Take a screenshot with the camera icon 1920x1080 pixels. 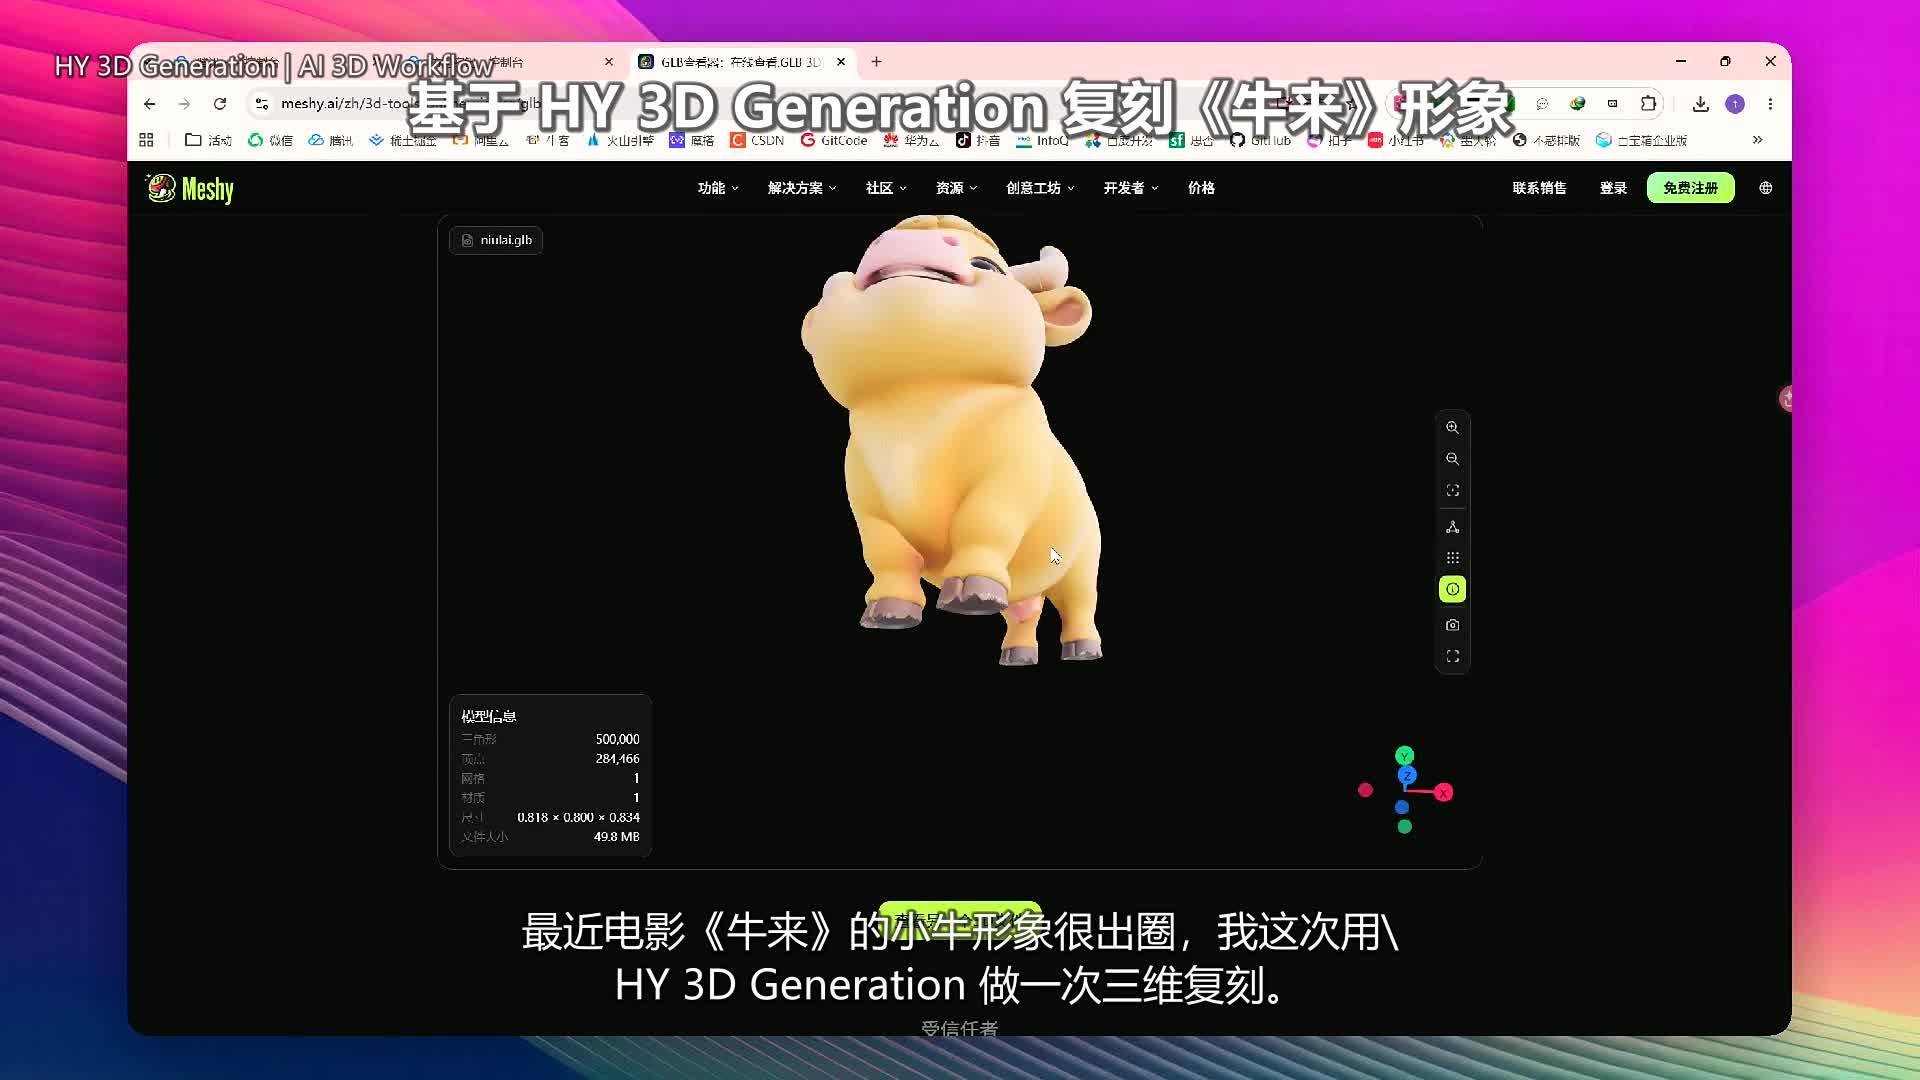[x=1452, y=625]
